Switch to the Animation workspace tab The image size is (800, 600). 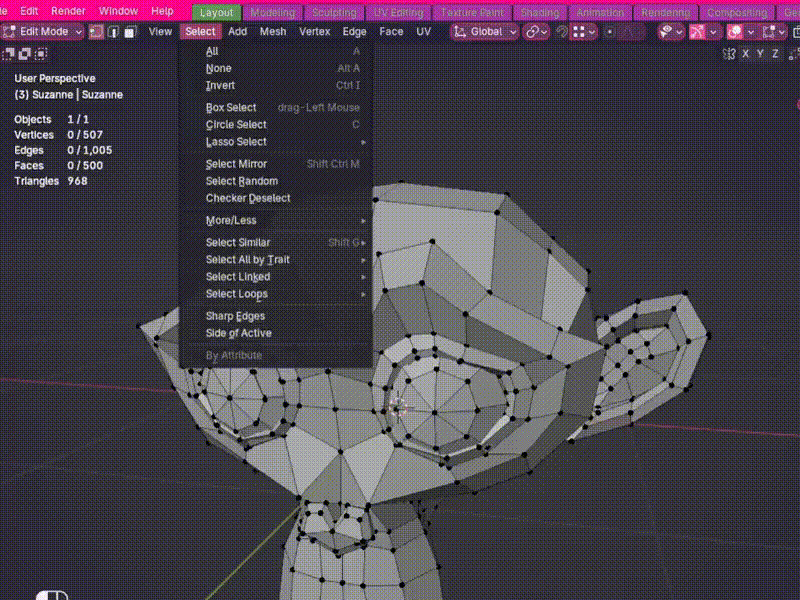[x=600, y=12]
